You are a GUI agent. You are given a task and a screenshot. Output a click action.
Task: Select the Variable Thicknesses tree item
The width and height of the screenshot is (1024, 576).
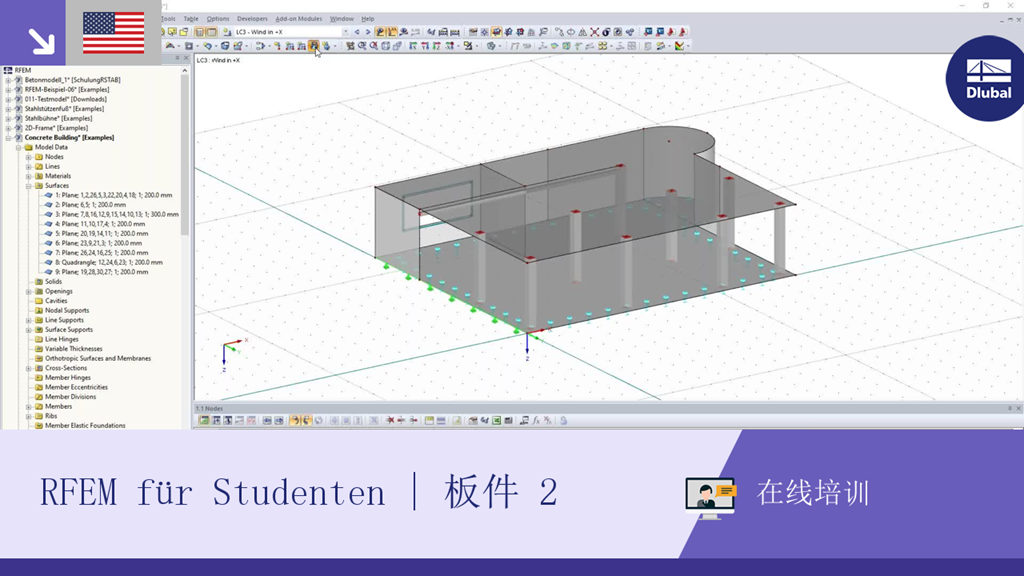coord(74,349)
